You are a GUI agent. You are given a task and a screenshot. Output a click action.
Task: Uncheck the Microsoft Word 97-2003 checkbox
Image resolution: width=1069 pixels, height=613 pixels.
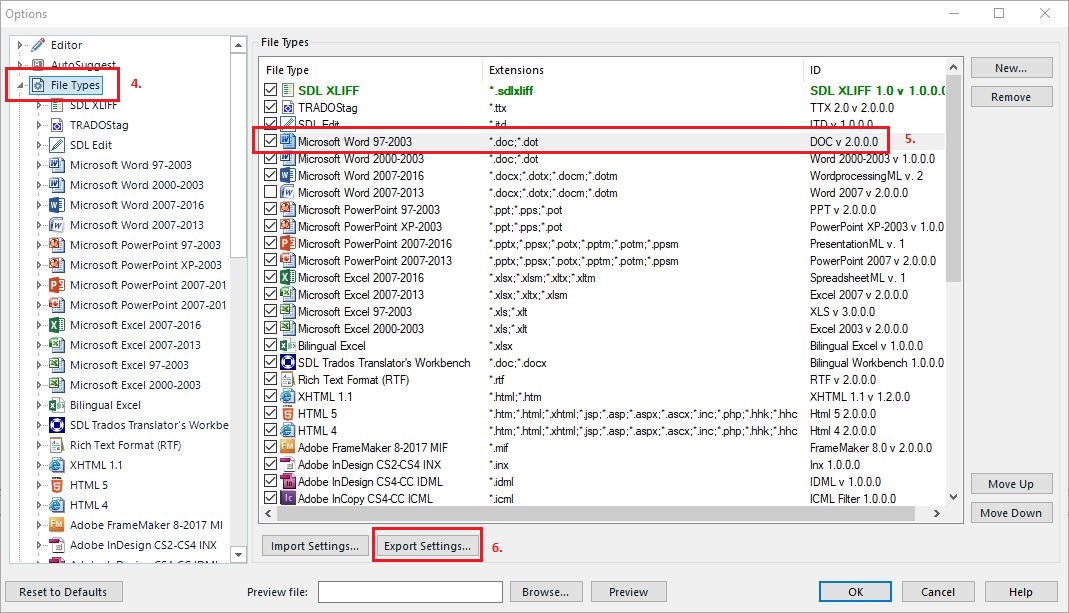271,141
